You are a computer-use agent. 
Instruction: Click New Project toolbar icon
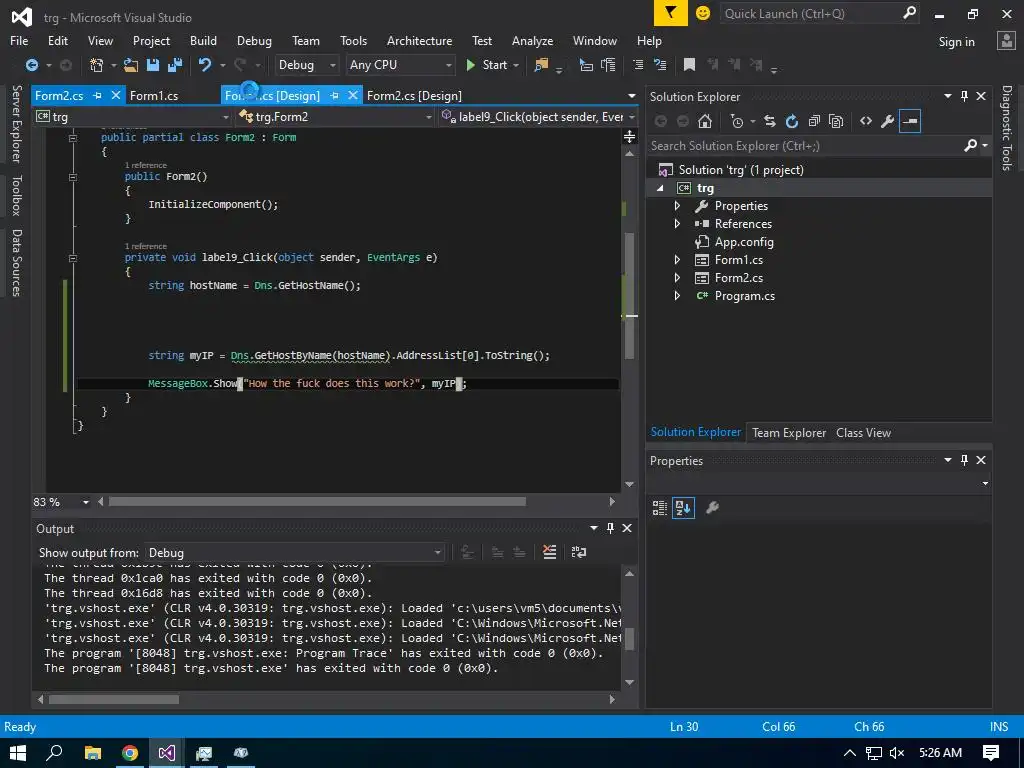pos(96,65)
